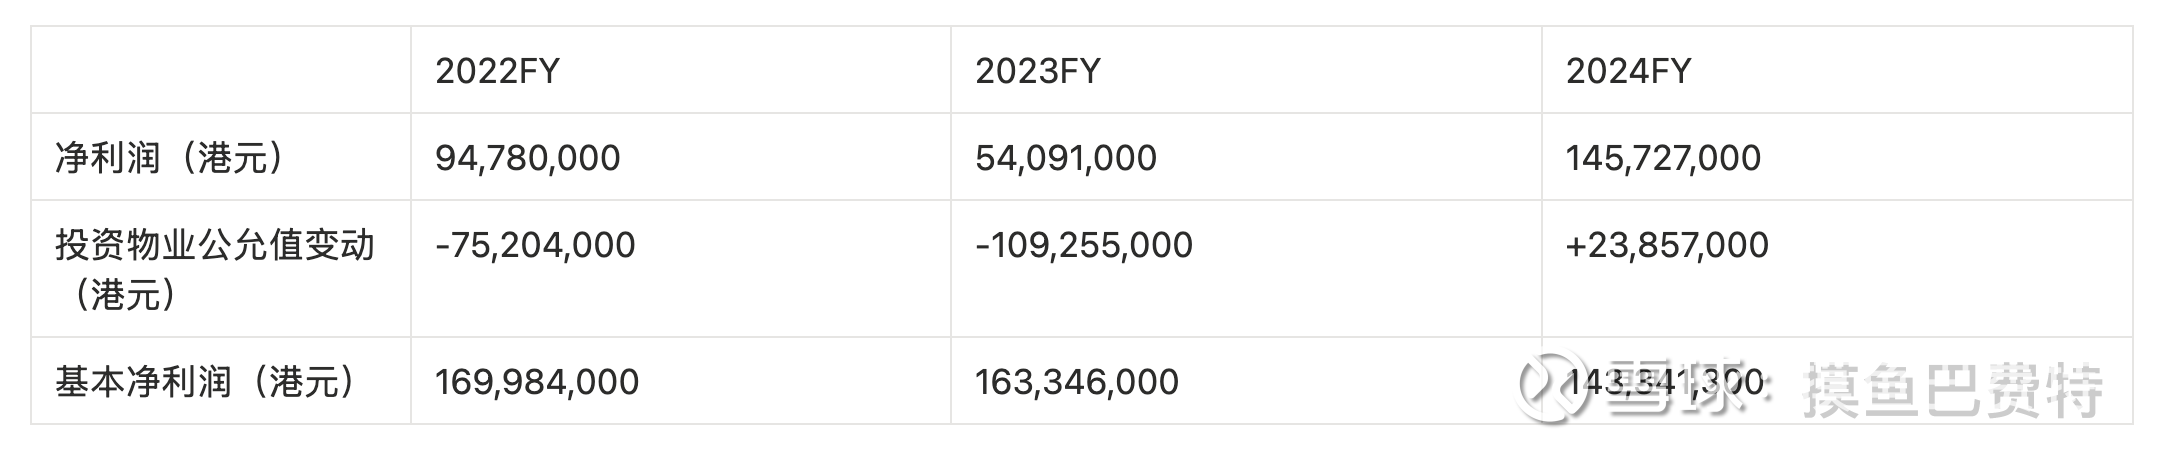Click the 2022FY column header
The height and width of the screenshot is (456, 2166).
[x=497, y=71]
